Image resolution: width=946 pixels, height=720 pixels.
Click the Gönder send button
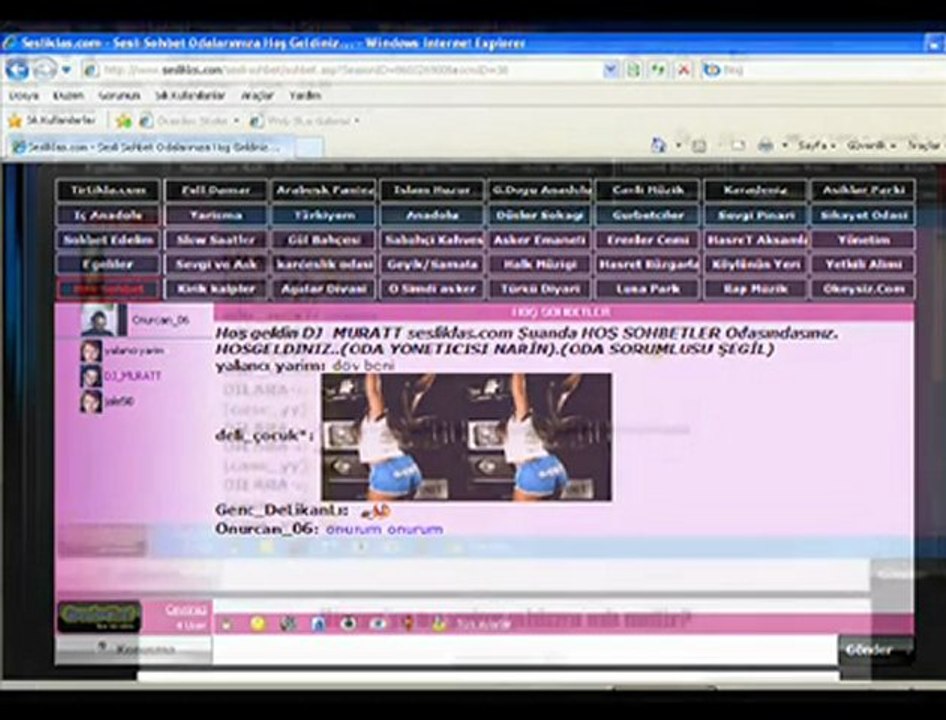click(875, 650)
